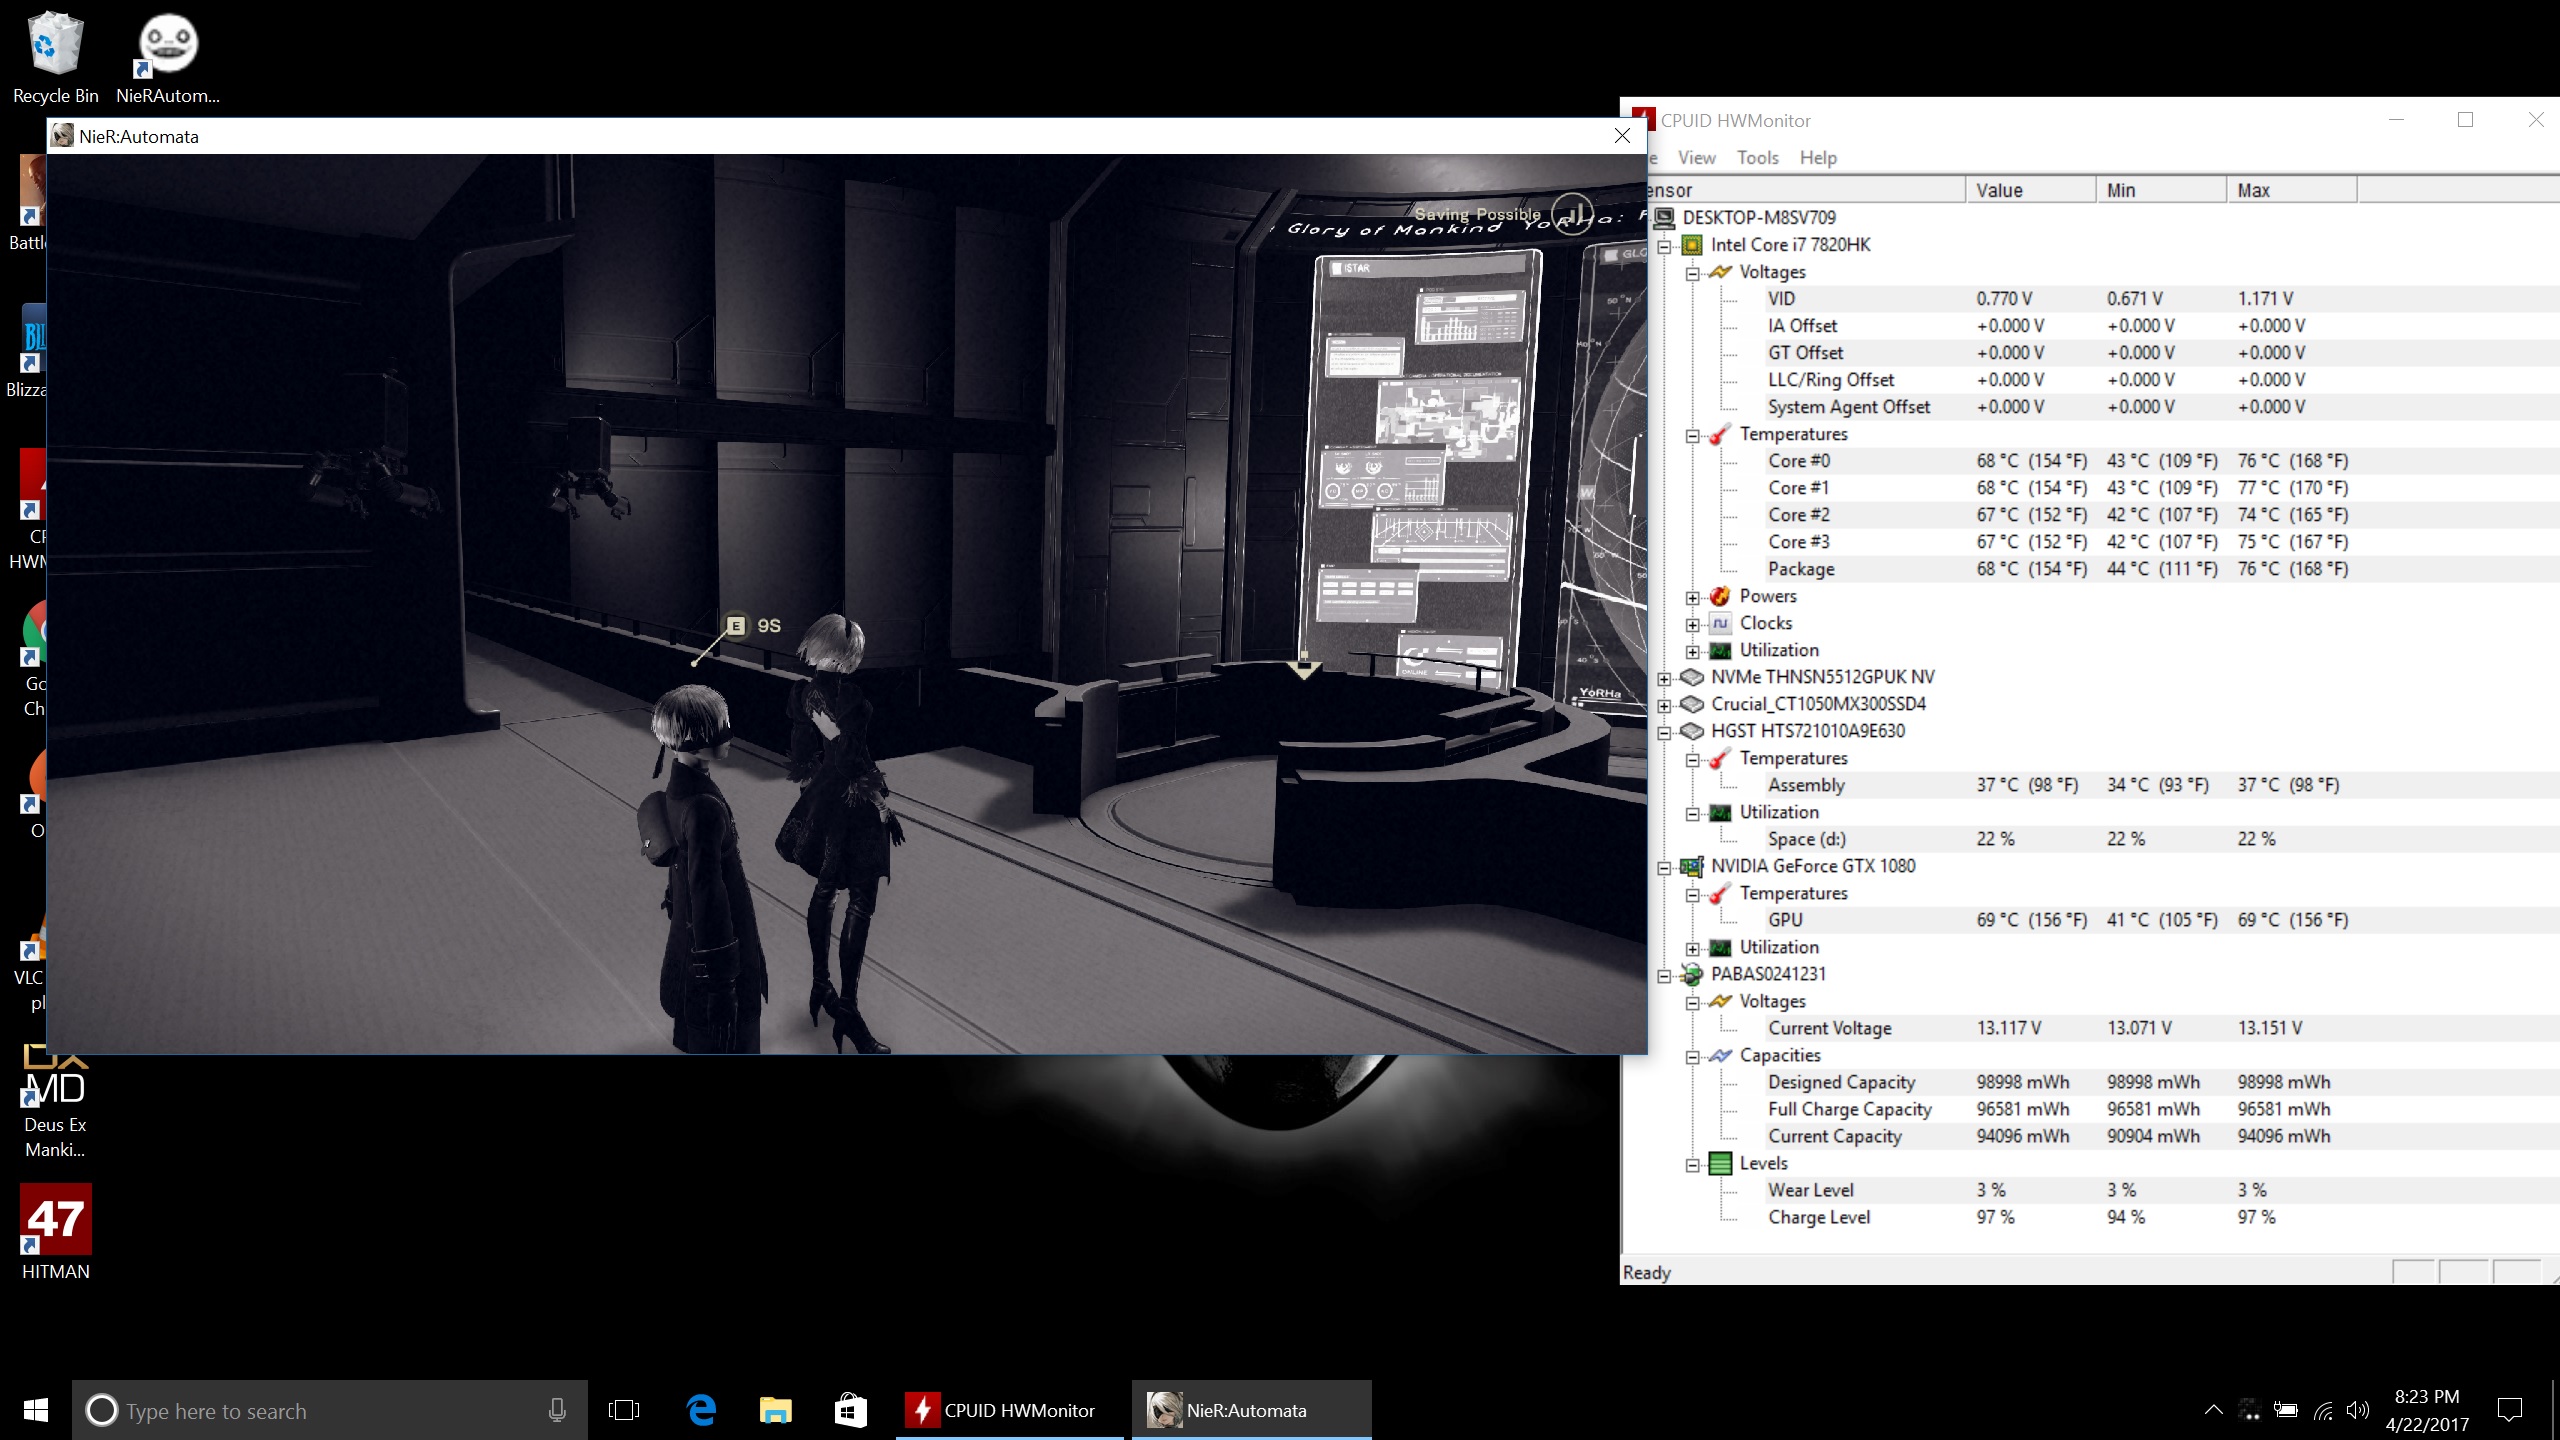Click the NVMe THNSN5512GPUK drive icon

(x=1692, y=677)
